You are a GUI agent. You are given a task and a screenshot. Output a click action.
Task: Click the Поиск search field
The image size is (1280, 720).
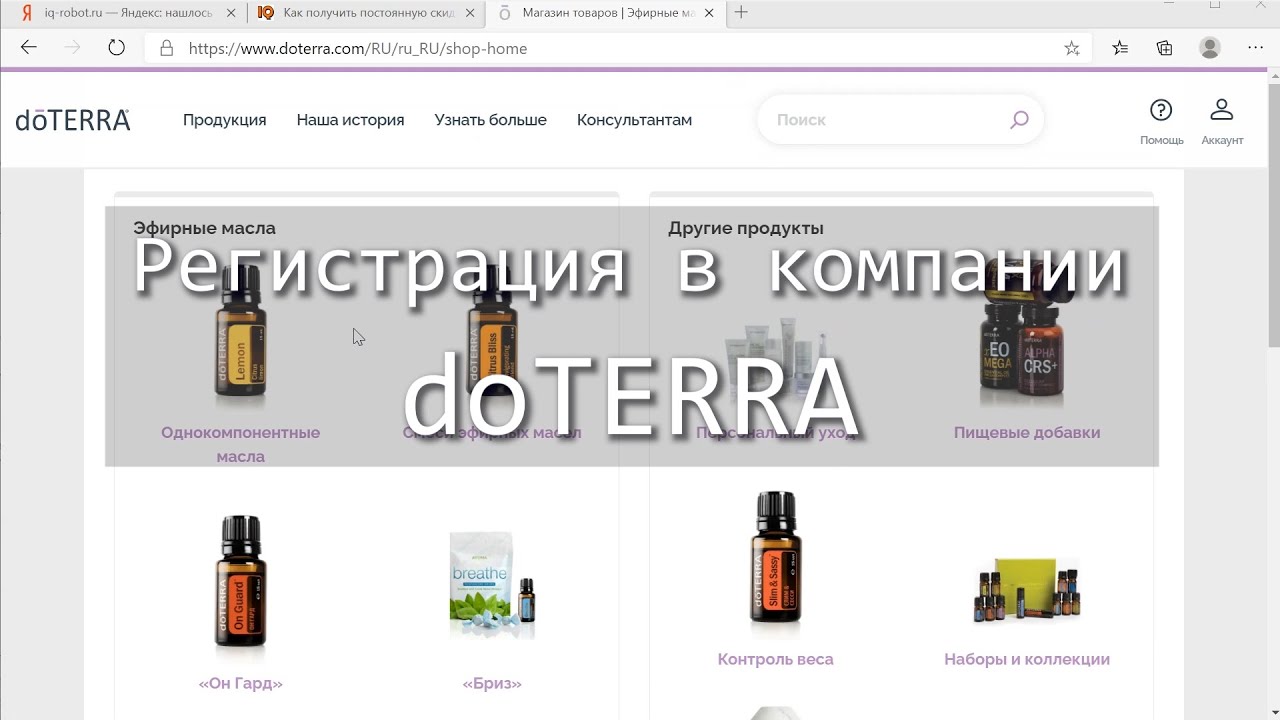900,120
